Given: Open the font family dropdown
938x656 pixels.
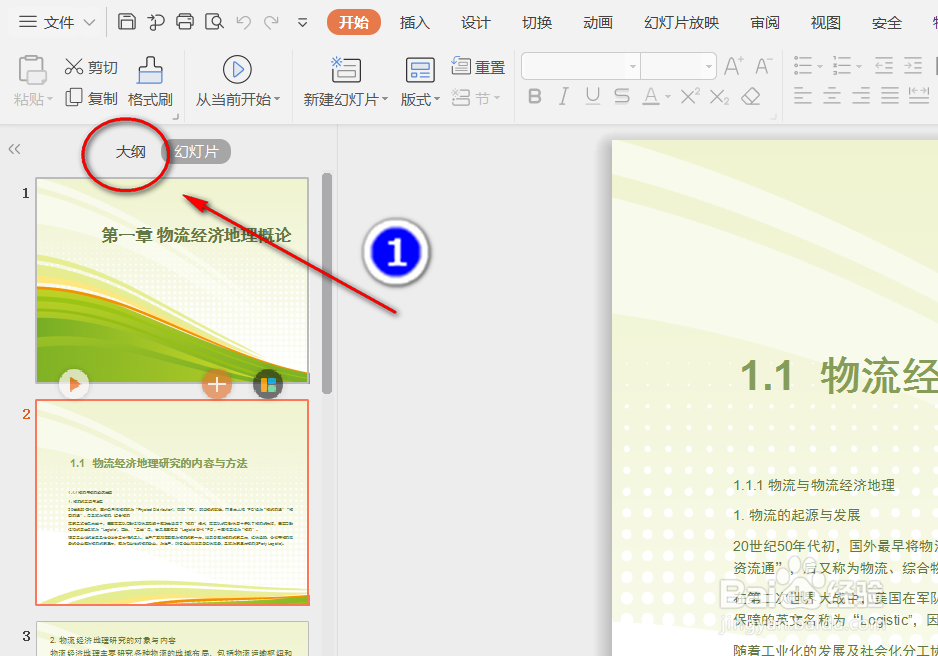Looking at the screenshot, I should coord(632,66).
